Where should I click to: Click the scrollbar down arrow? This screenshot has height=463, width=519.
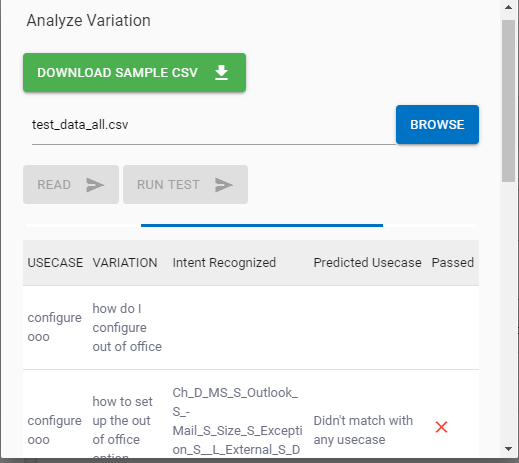click(x=508, y=449)
